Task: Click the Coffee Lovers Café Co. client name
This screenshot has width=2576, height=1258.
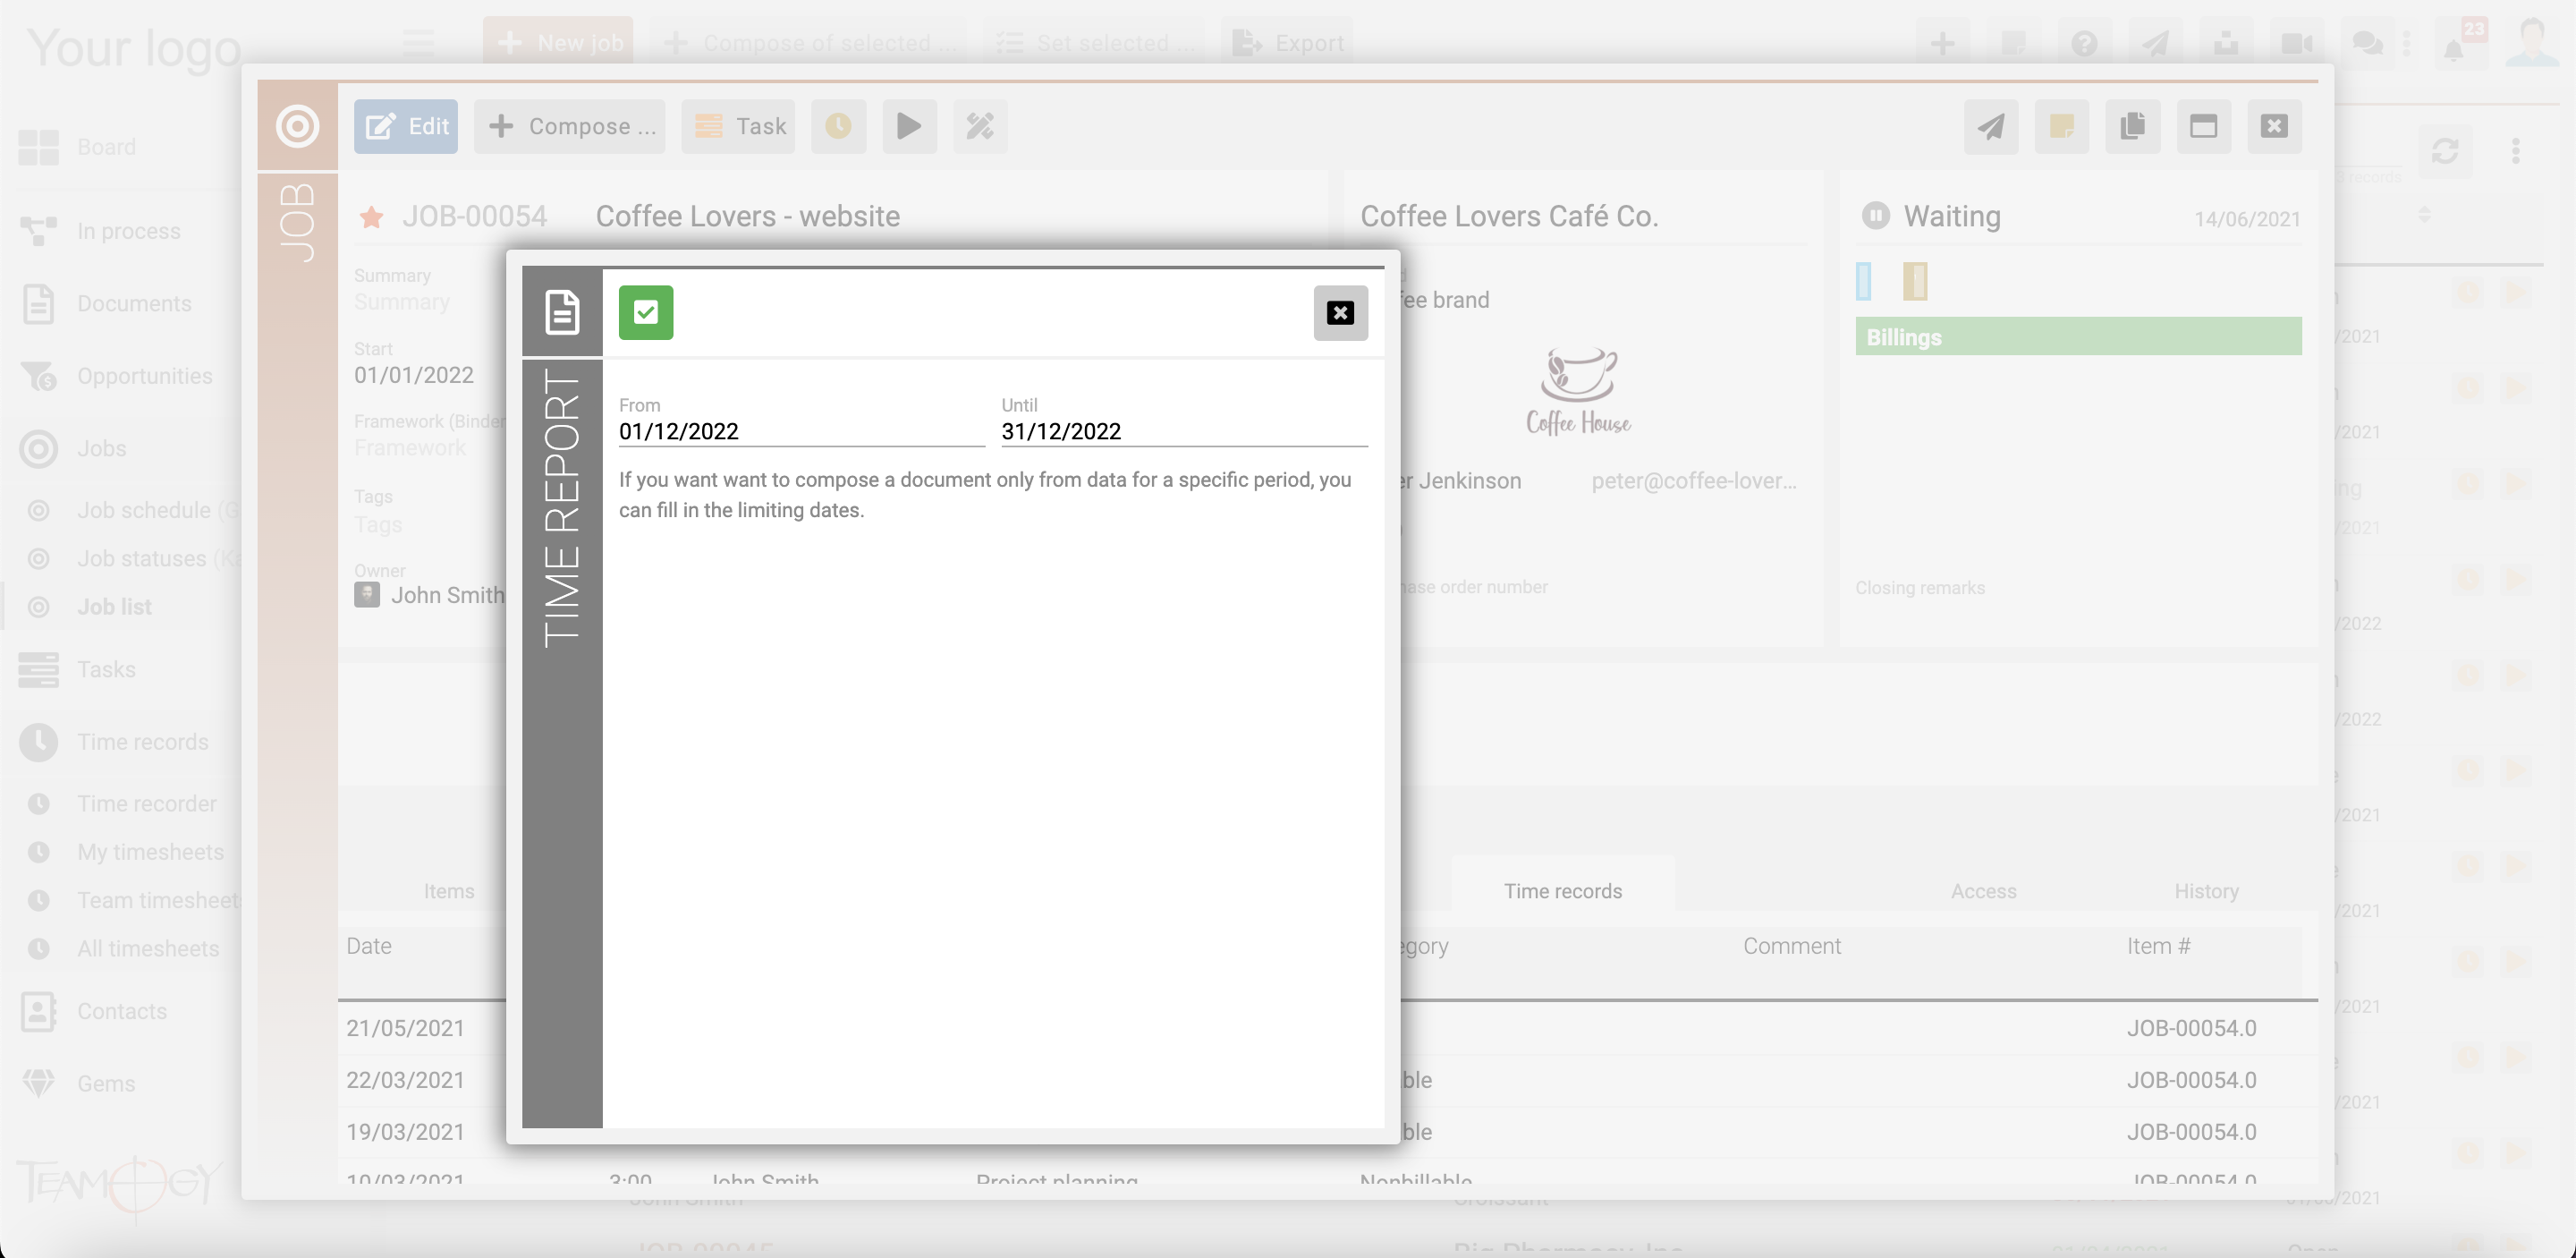Action: [x=1509, y=216]
